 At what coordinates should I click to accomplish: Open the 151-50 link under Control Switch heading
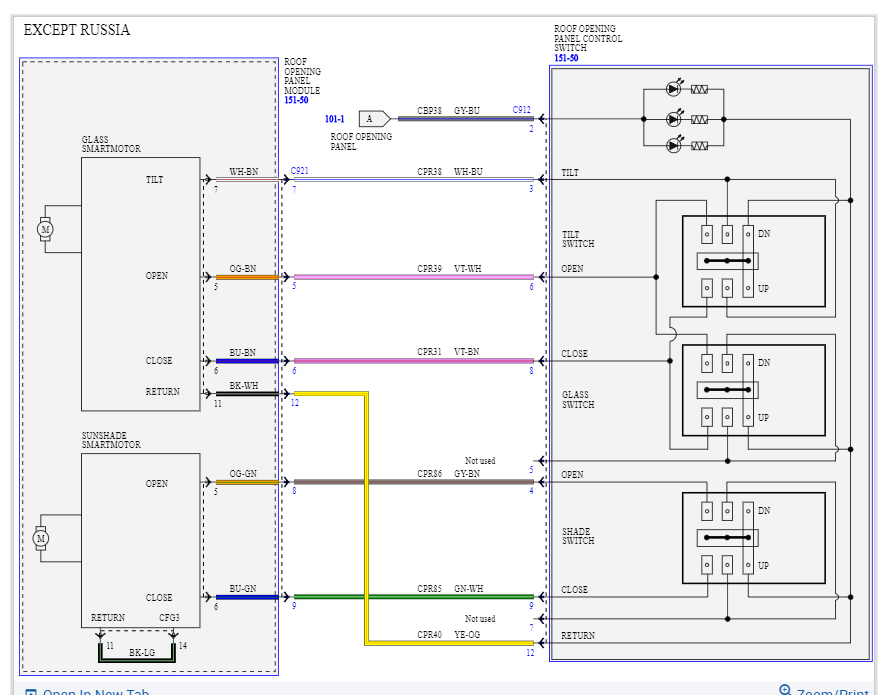[566, 58]
